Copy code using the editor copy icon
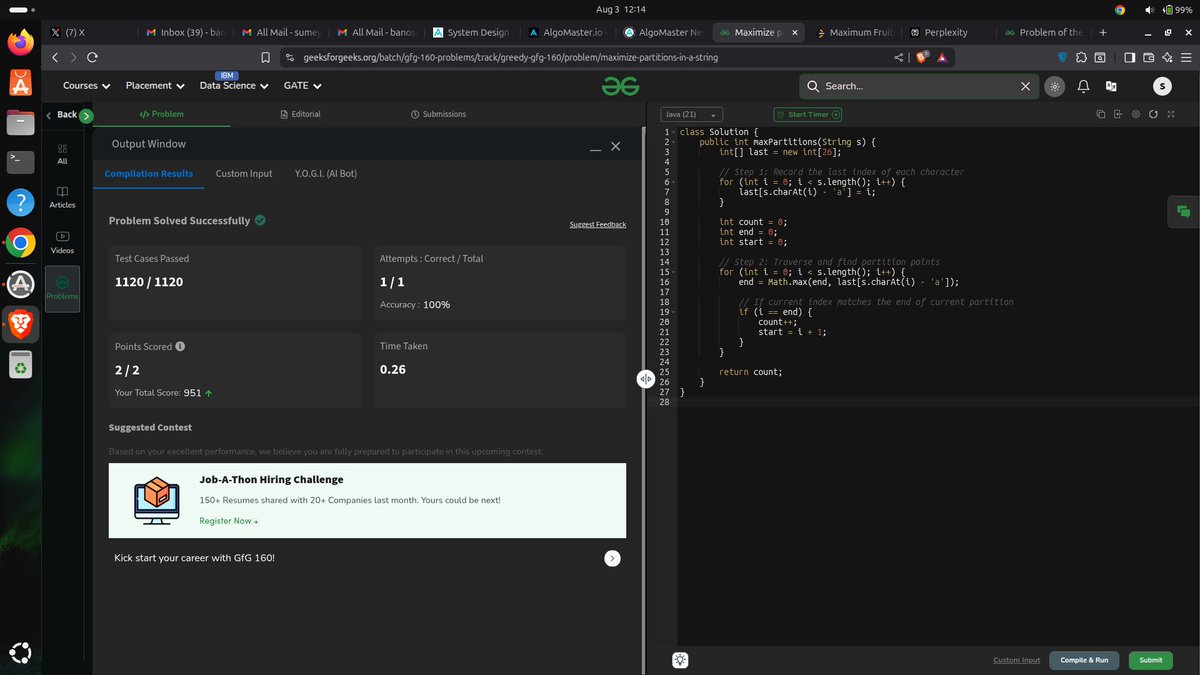This screenshot has height=675, width=1200. (1101, 114)
